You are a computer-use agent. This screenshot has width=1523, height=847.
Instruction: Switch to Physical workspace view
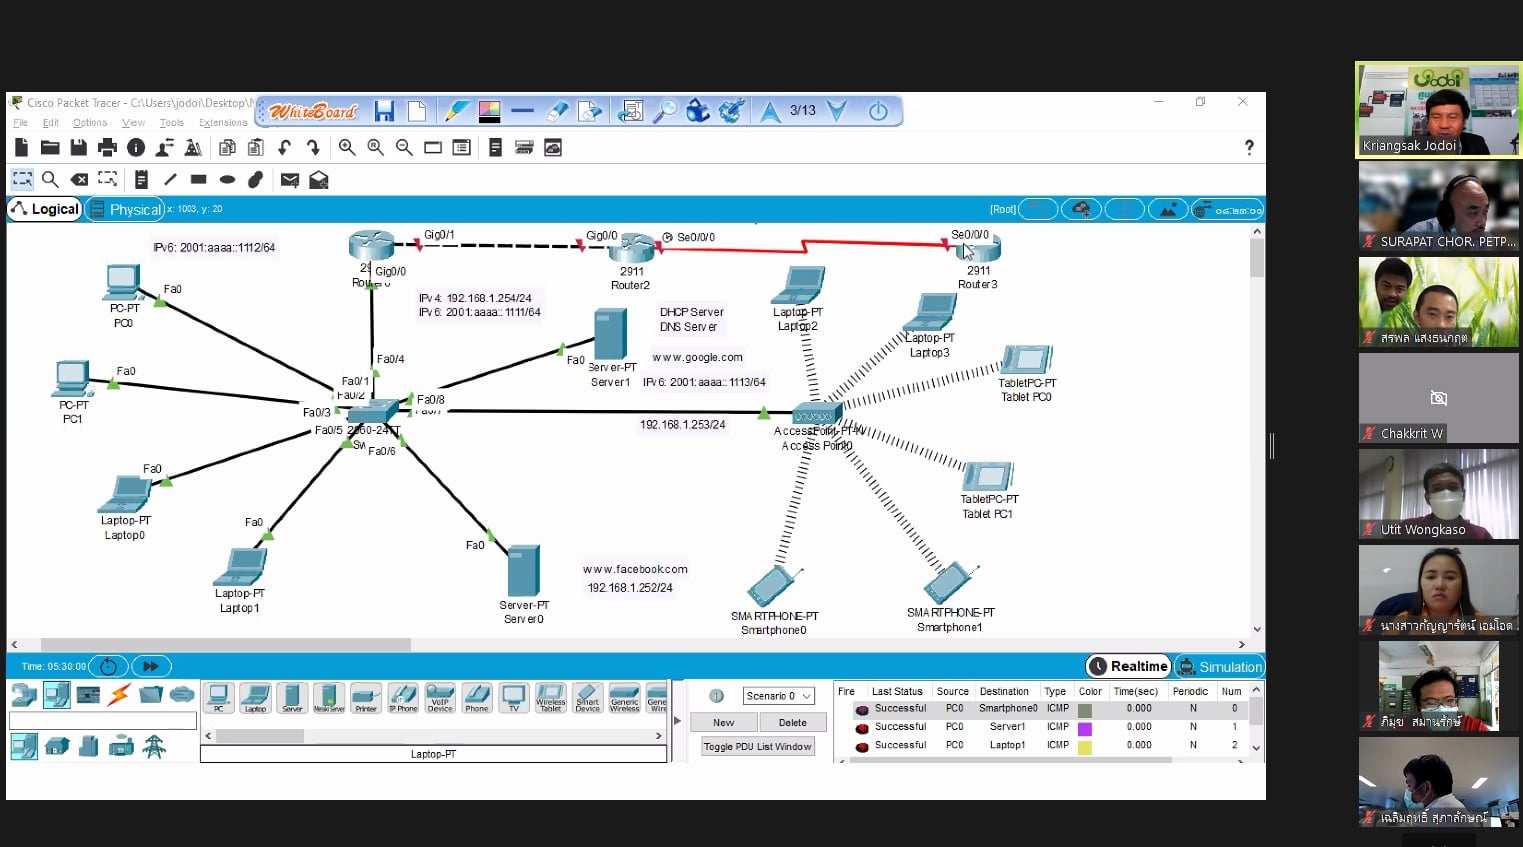click(x=126, y=209)
